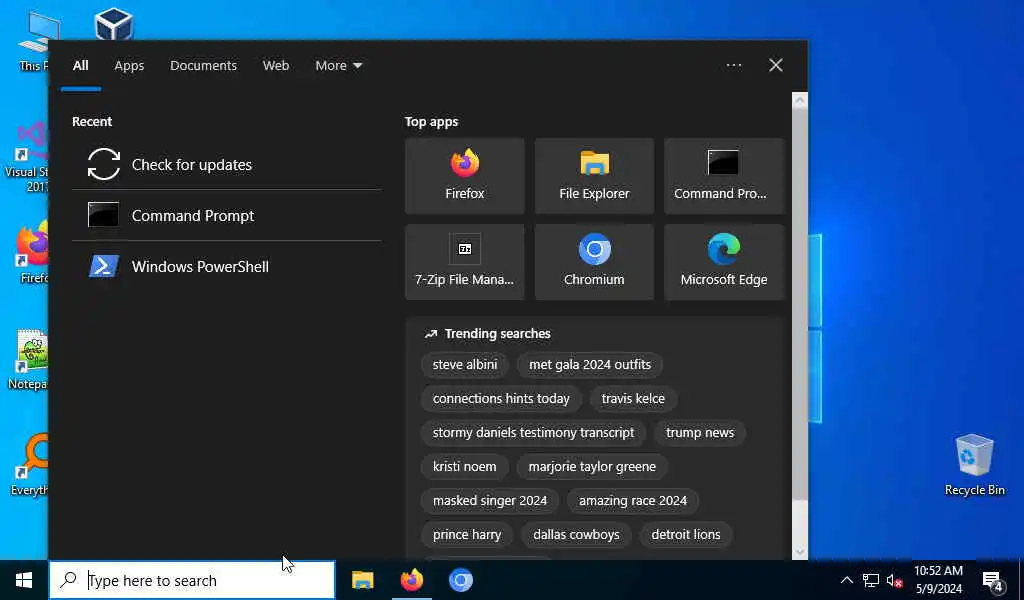This screenshot has height=600, width=1024.
Task: Open 7-Zip File Manager tile
Action: [464, 262]
